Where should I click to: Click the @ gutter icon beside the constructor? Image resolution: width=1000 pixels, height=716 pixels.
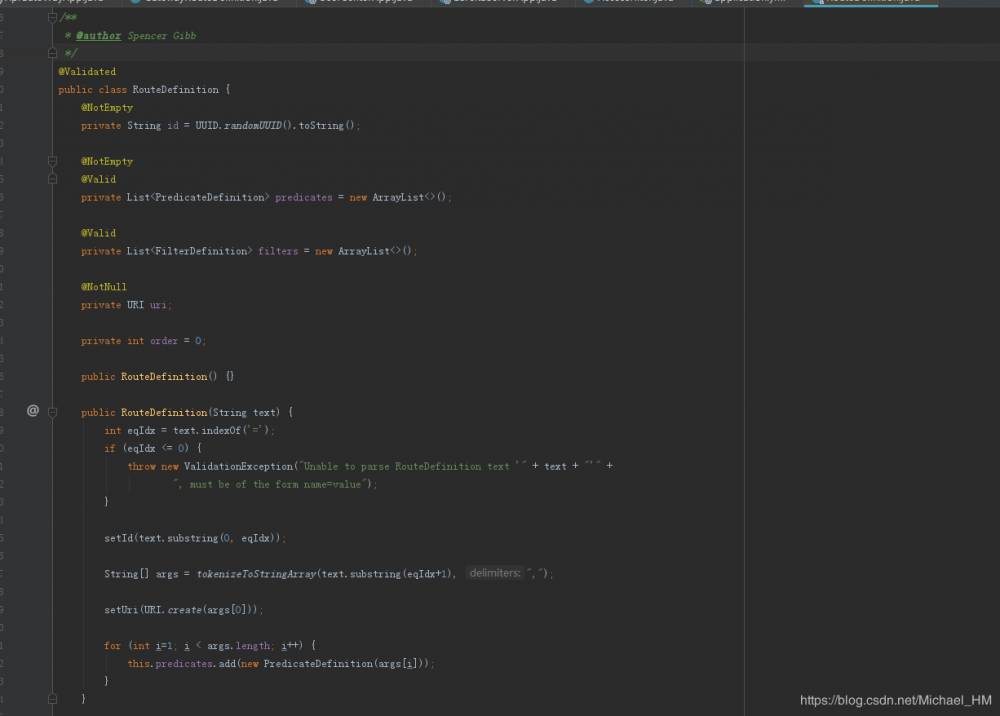click(32, 410)
